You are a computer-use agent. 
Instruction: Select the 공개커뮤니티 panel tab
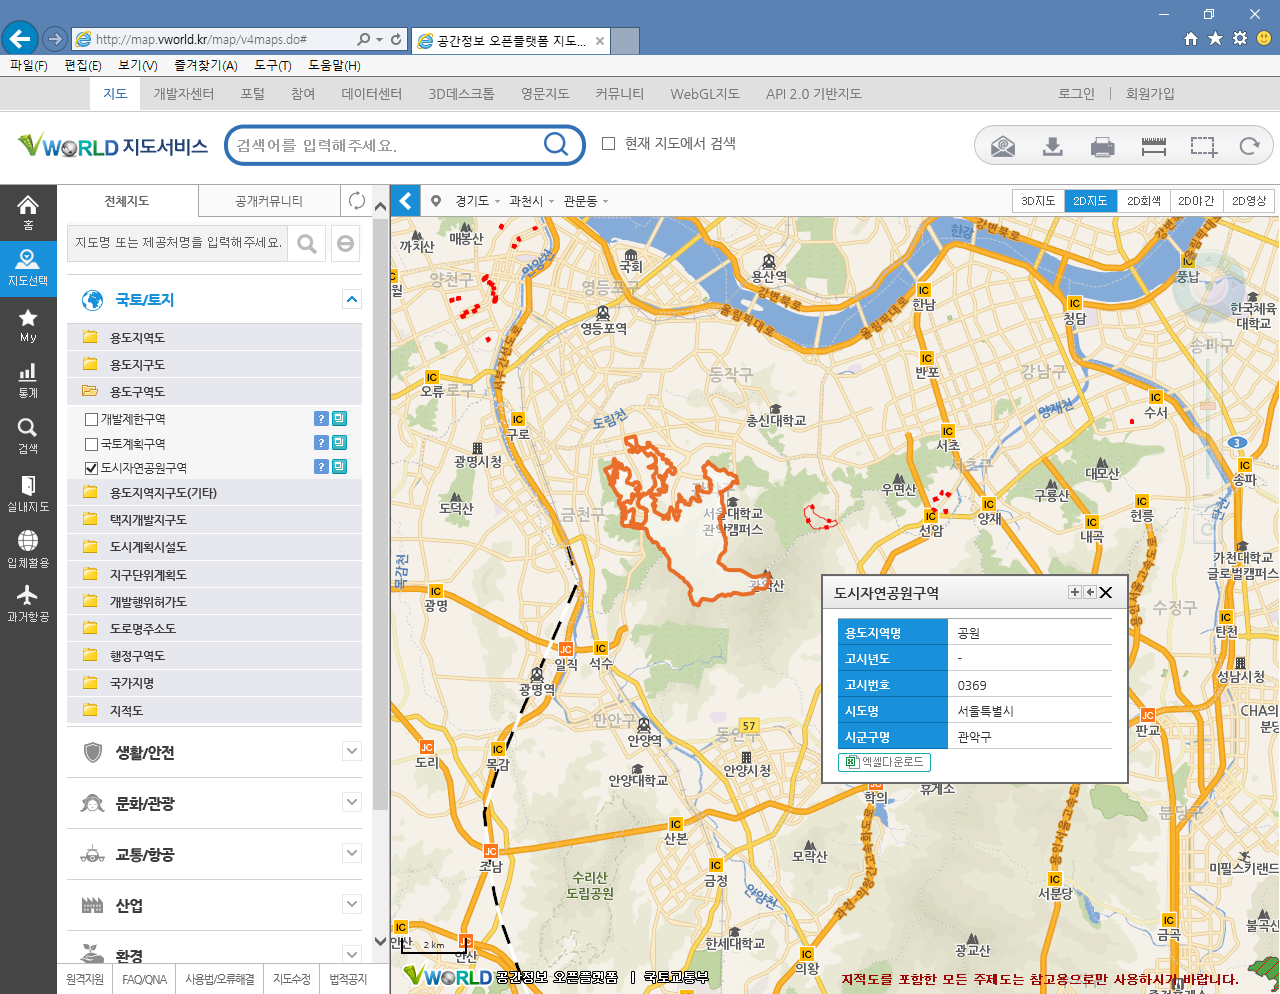point(269,201)
